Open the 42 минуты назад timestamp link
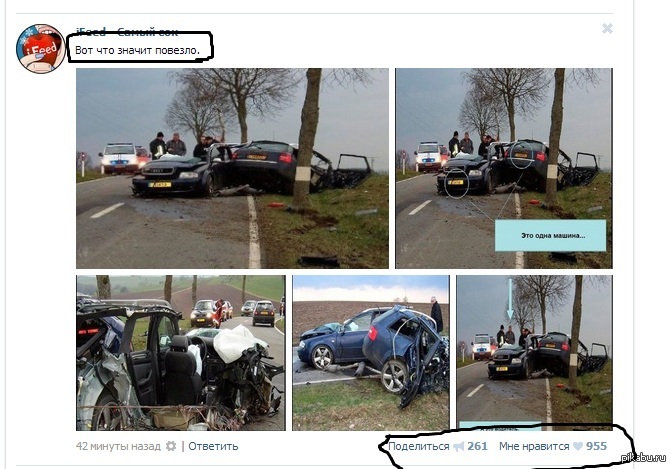This screenshot has width=671, height=469. tap(118, 446)
